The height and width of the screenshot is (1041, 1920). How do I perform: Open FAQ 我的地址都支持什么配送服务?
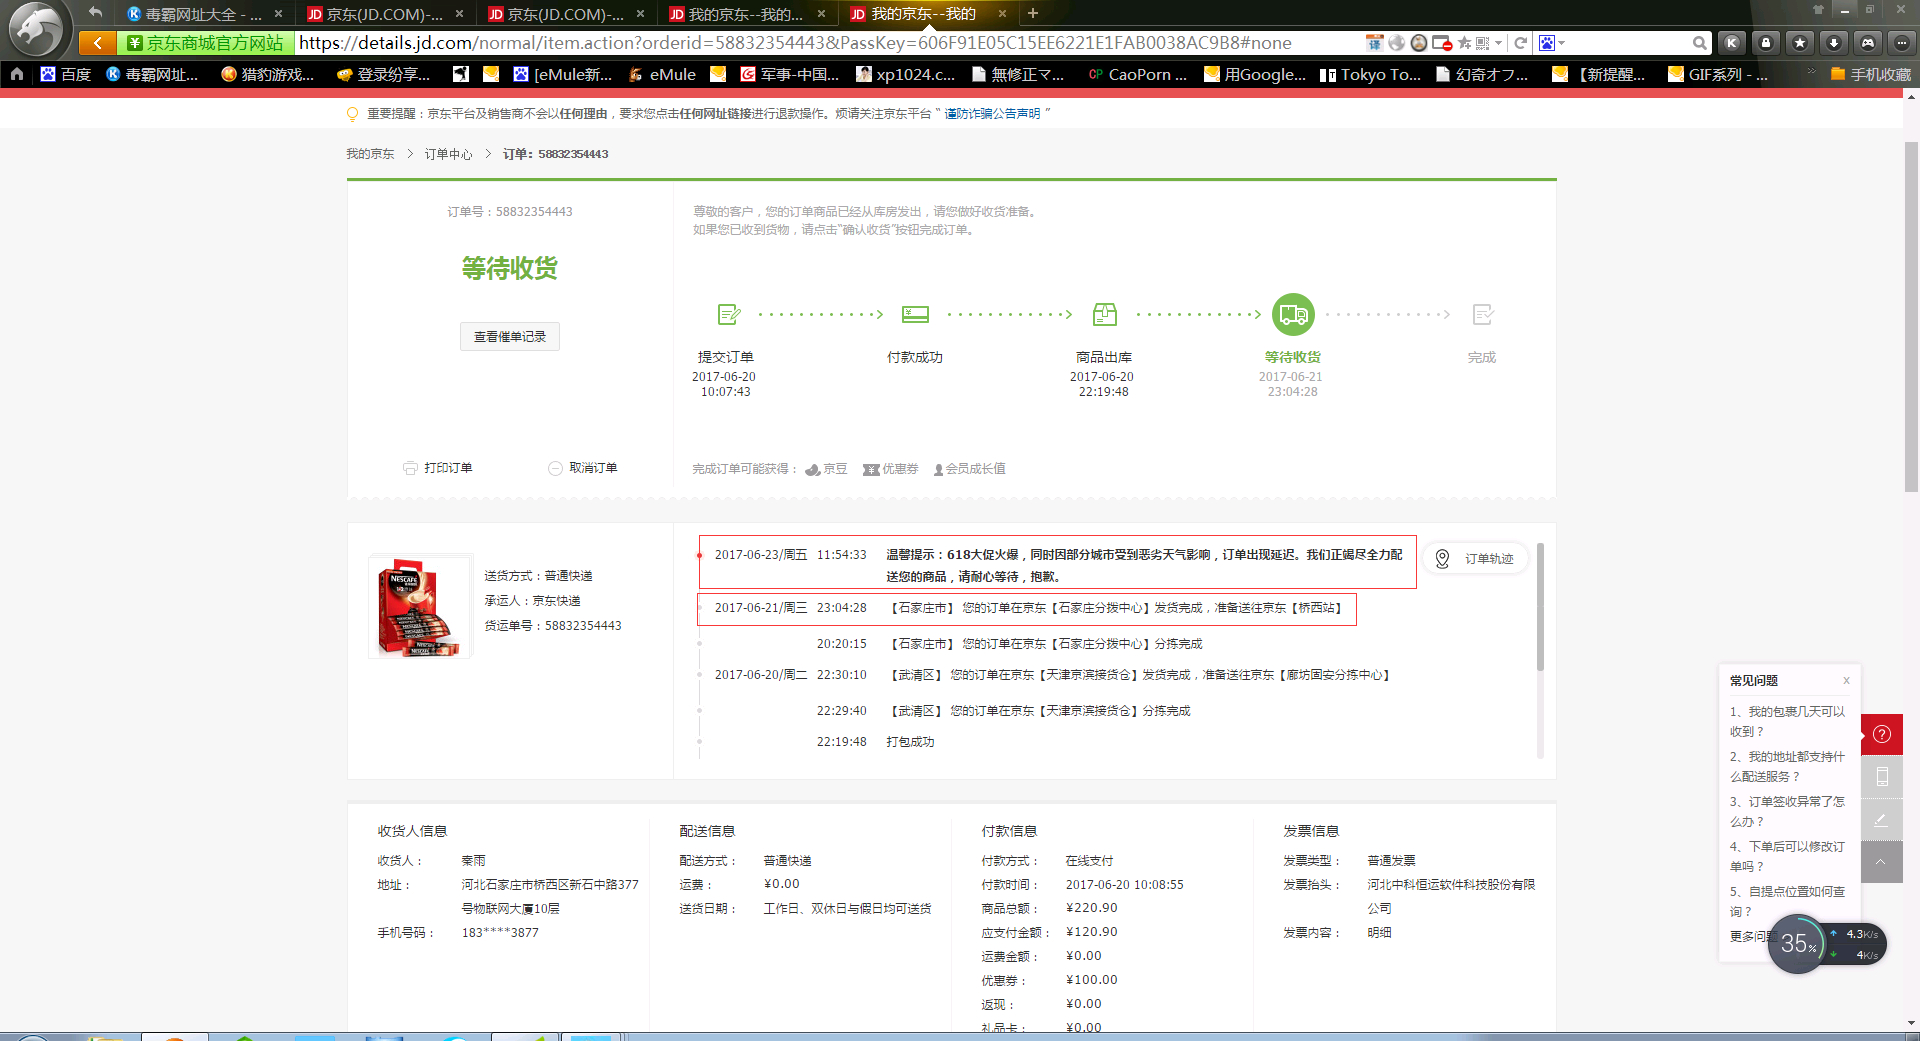pyautogui.click(x=1788, y=766)
